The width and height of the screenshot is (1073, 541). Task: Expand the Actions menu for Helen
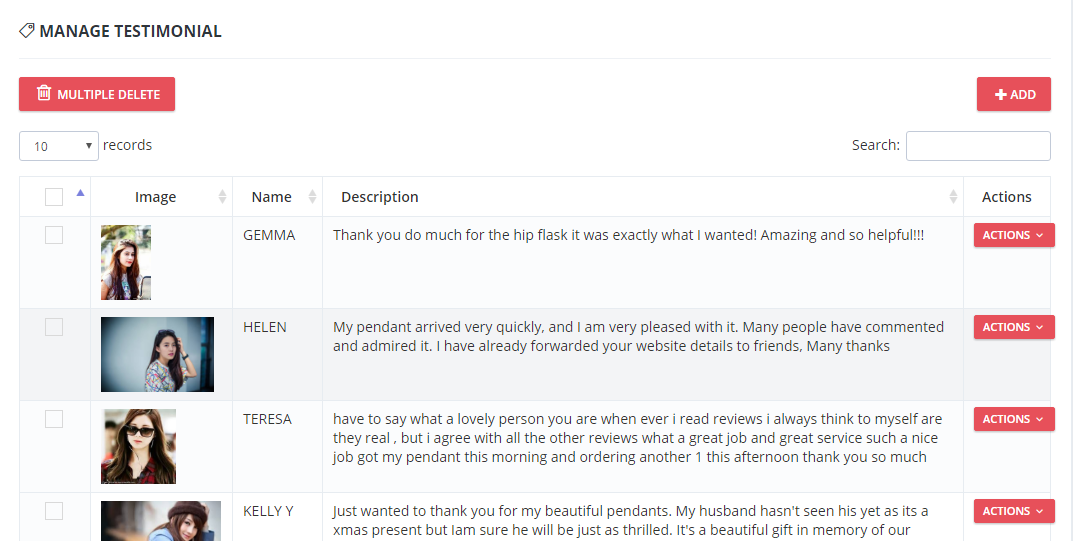[x=1013, y=327]
